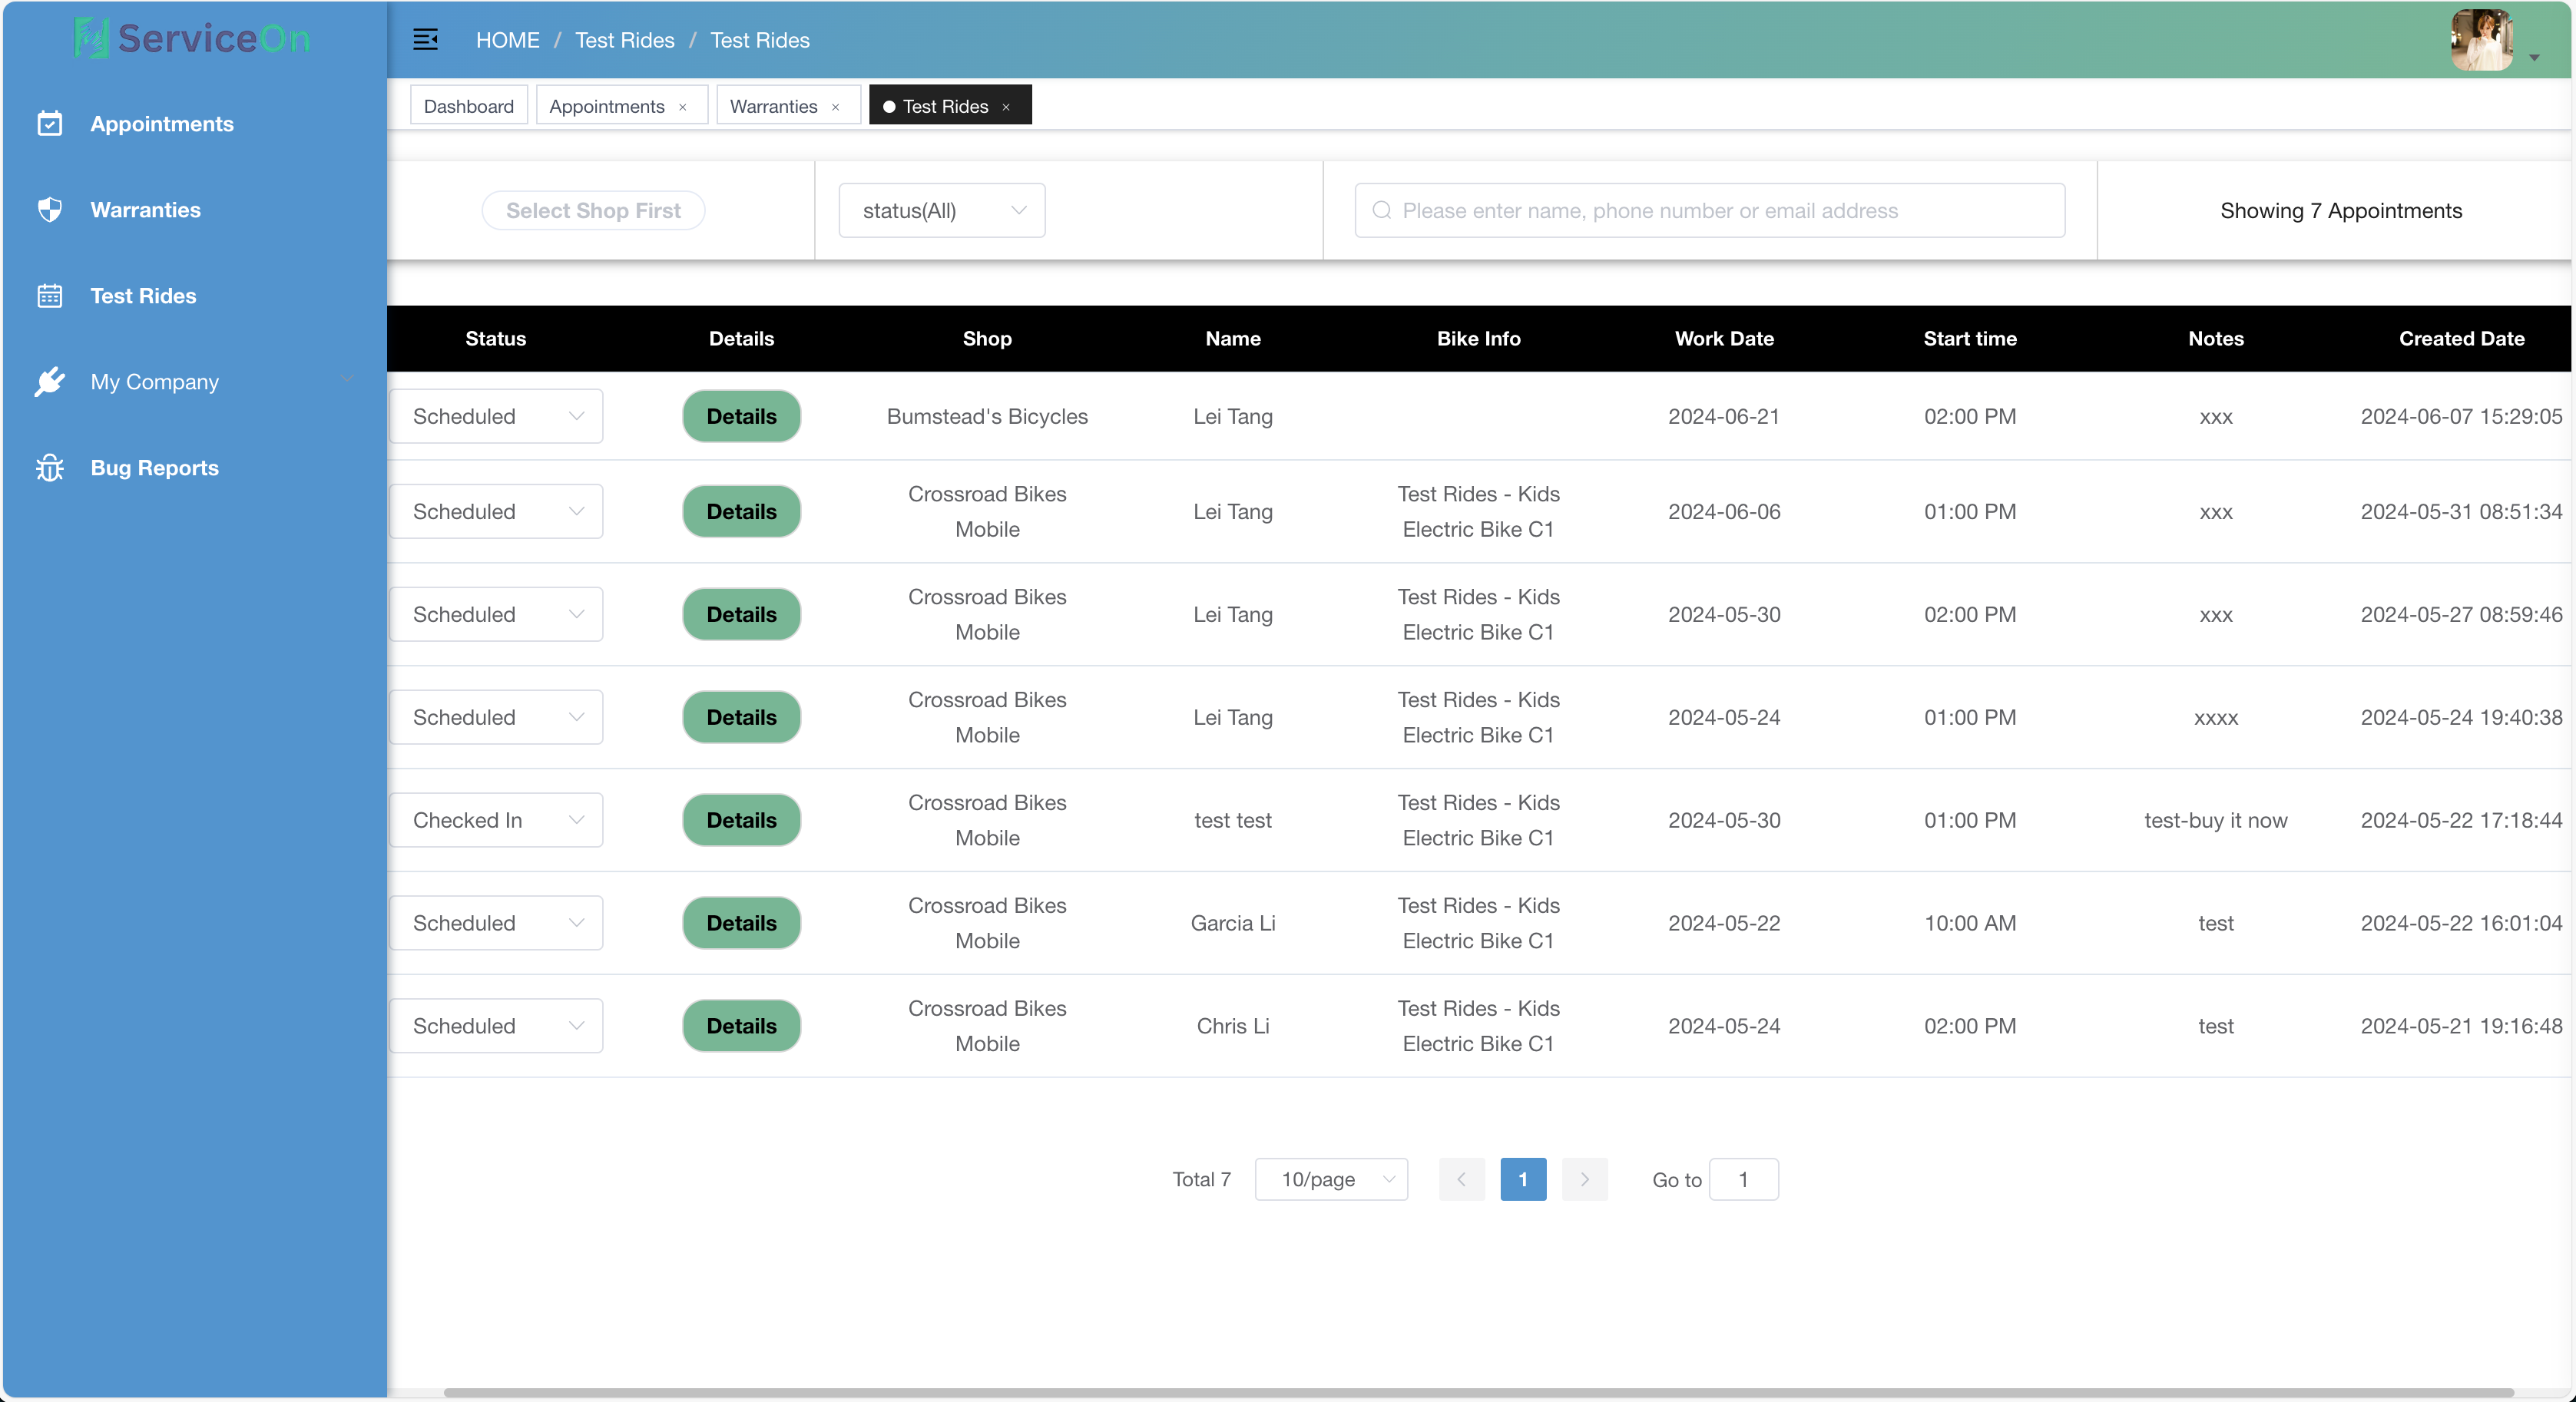Open the status(All) filter dropdown

click(x=941, y=211)
